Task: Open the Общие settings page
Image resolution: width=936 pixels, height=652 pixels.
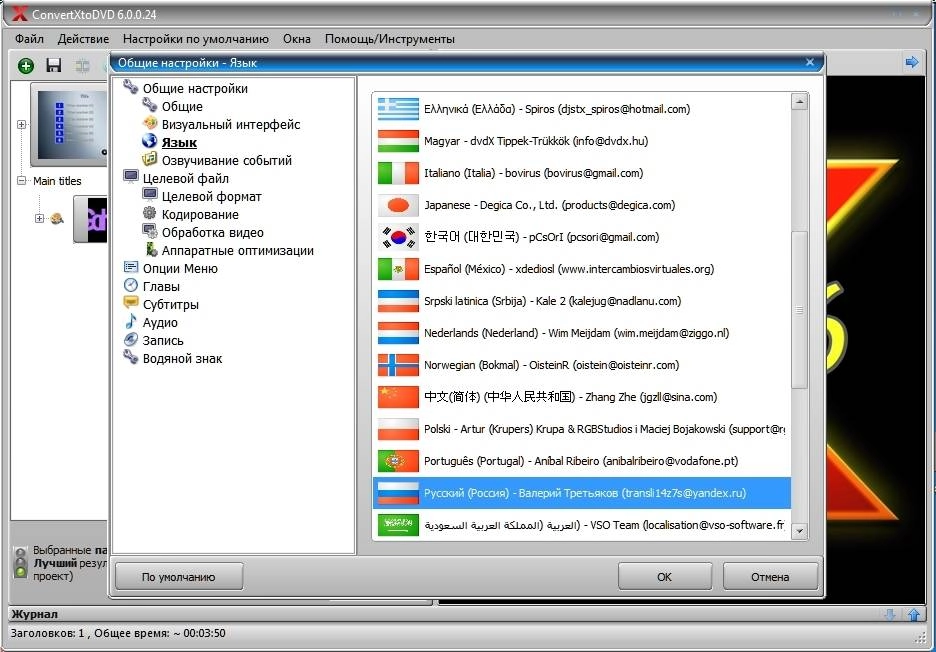Action: pos(182,107)
